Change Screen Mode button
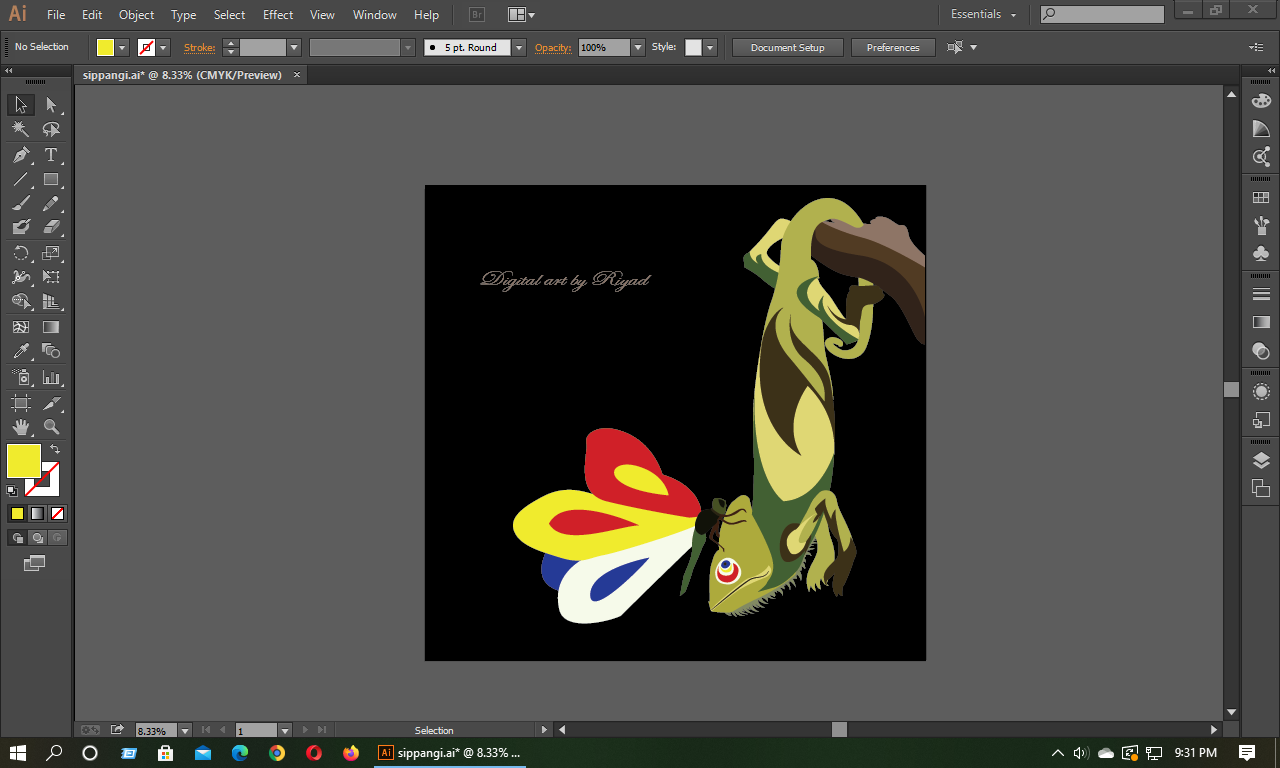This screenshot has width=1280, height=768. pyautogui.click(x=35, y=564)
